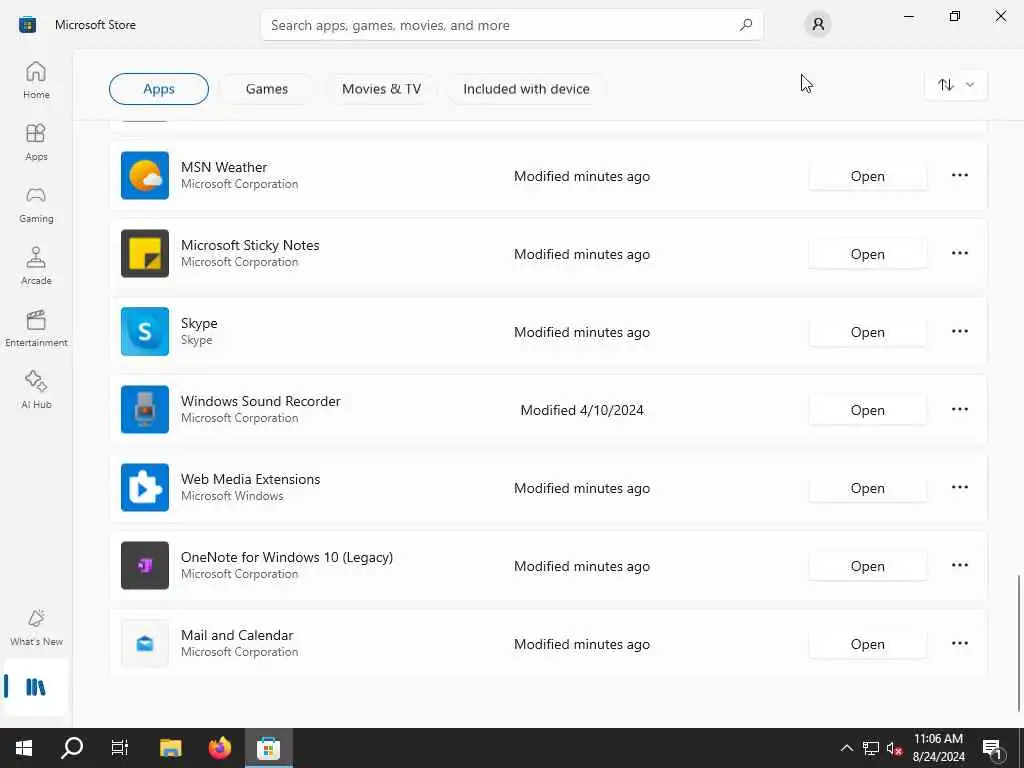This screenshot has height=768, width=1024.
Task: Open the Arcade section in the sidebar
Action: click(x=36, y=266)
